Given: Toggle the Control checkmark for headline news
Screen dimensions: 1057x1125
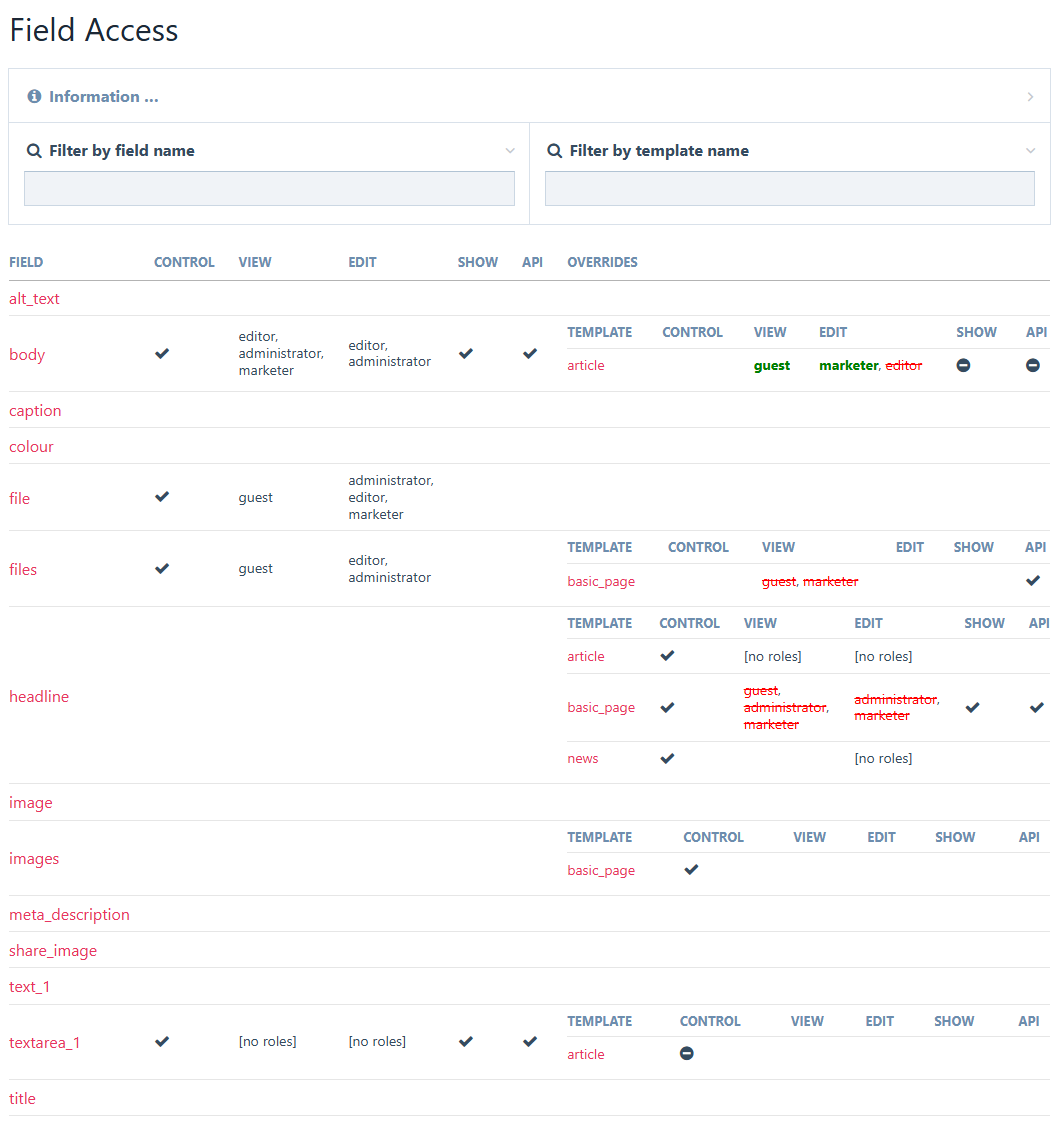Looking at the screenshot, I should pyautogui.click(x=668, y=758).
